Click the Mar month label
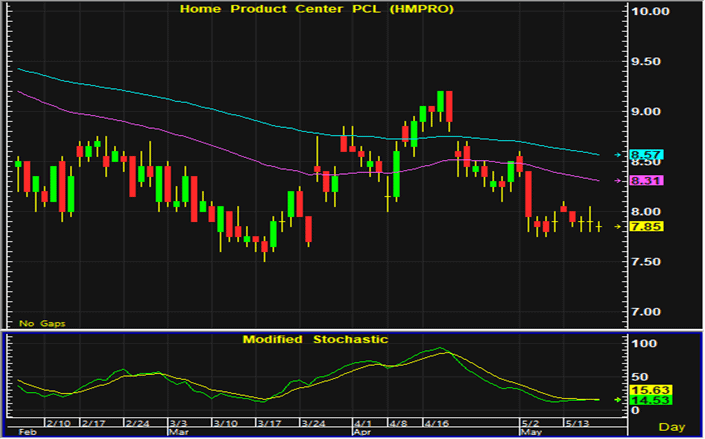 pyautogui.click(x=177, y=434)
